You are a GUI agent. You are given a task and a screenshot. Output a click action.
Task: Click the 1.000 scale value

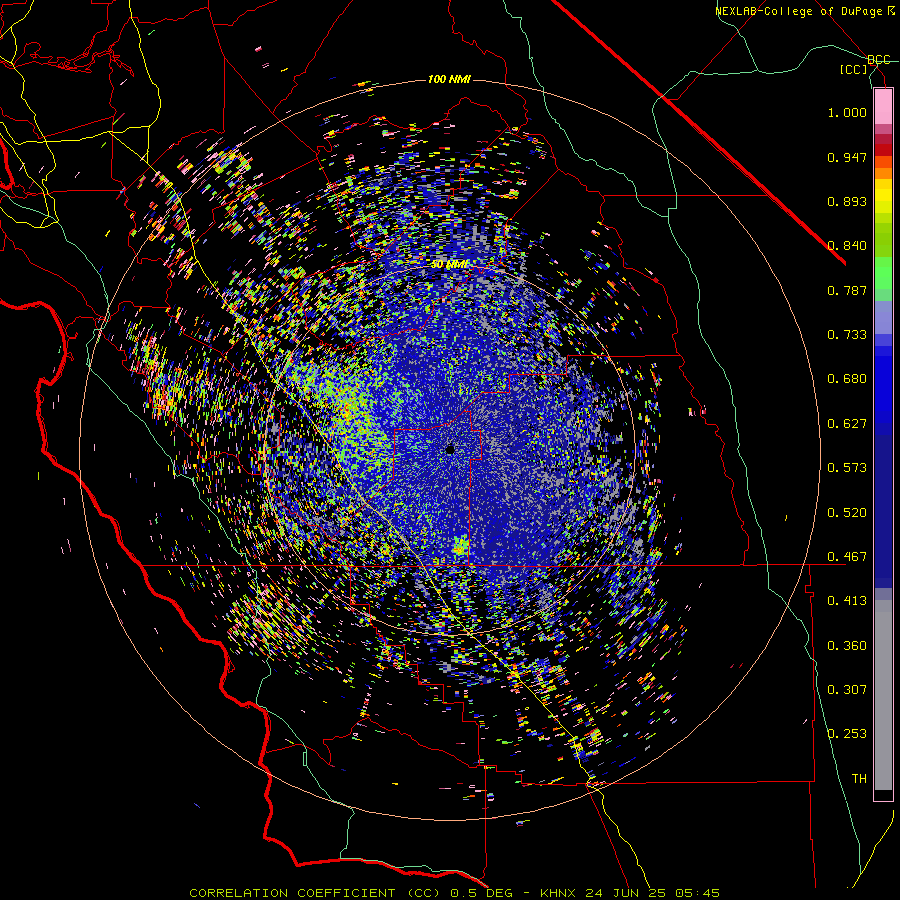coord(847,112)
